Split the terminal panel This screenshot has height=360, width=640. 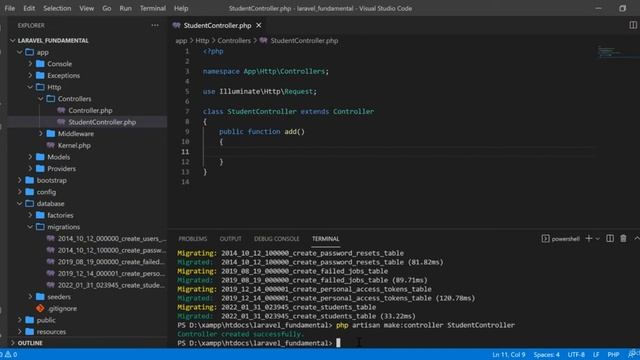[610, 239]
